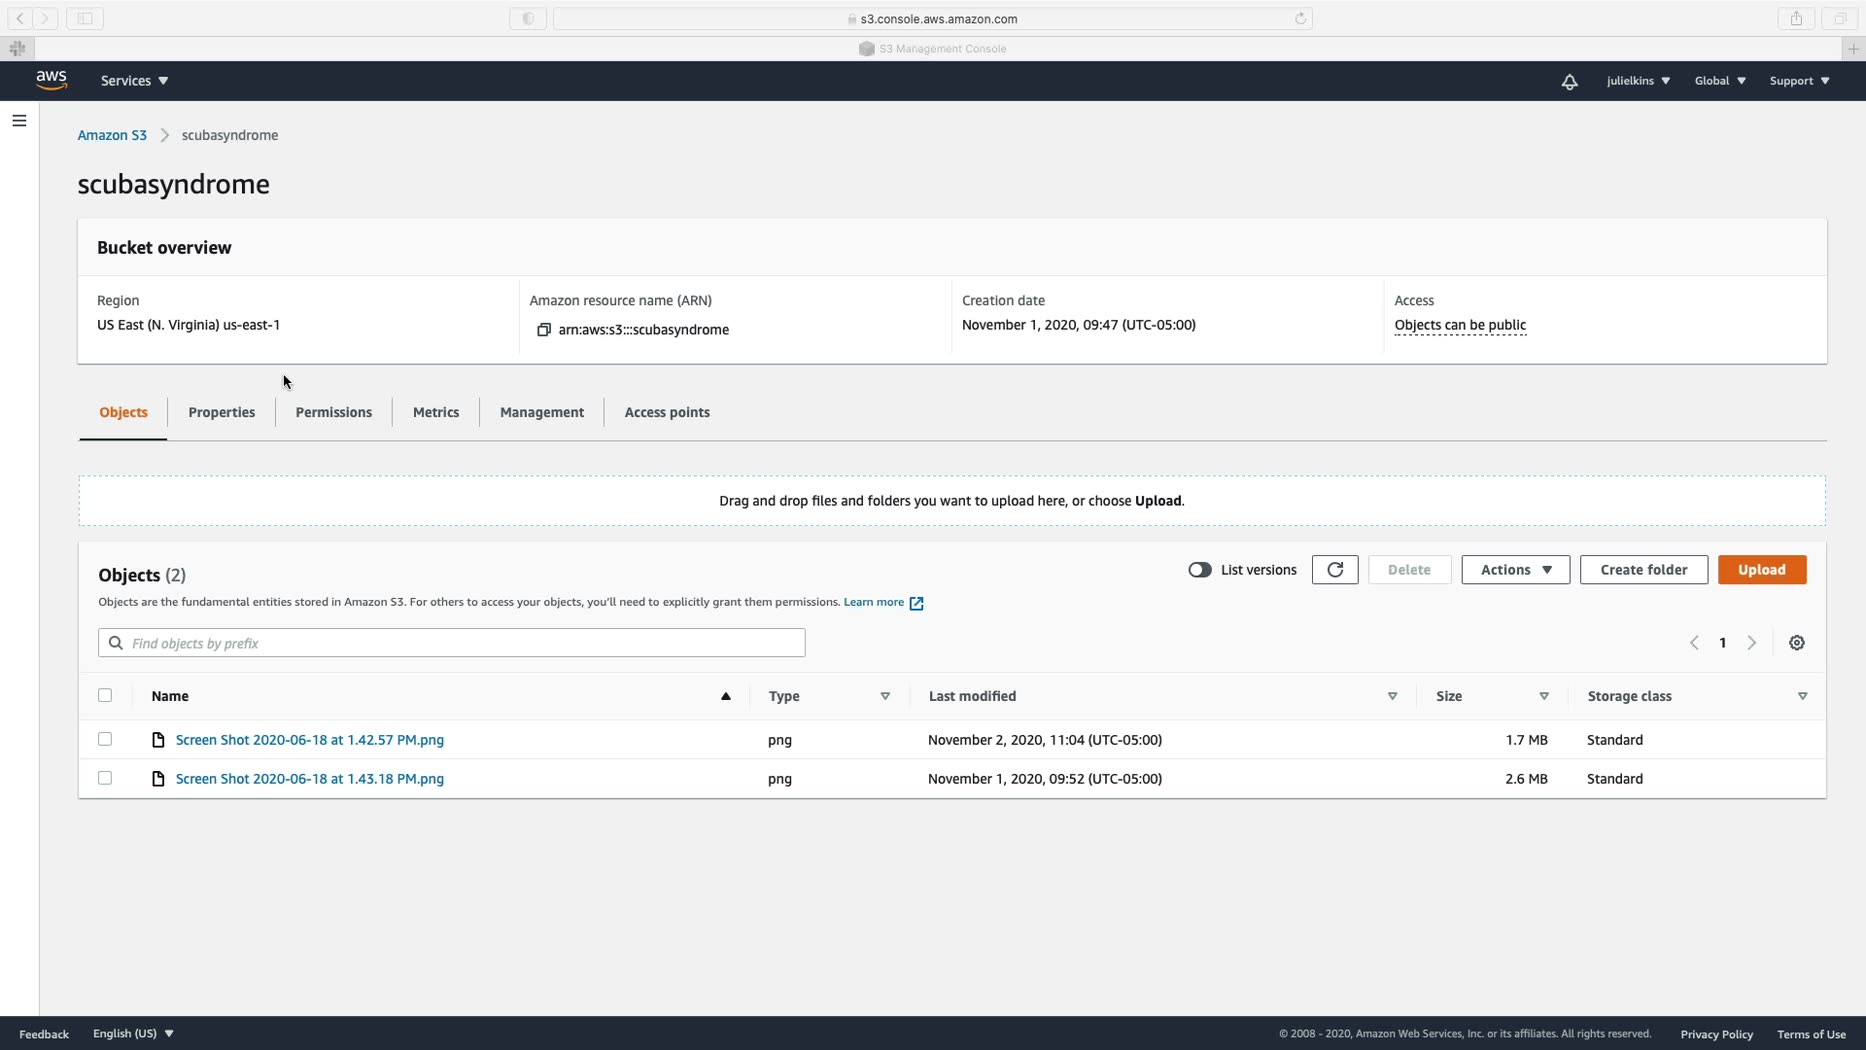Go to previous page of objects

(x=1694, y=643)
